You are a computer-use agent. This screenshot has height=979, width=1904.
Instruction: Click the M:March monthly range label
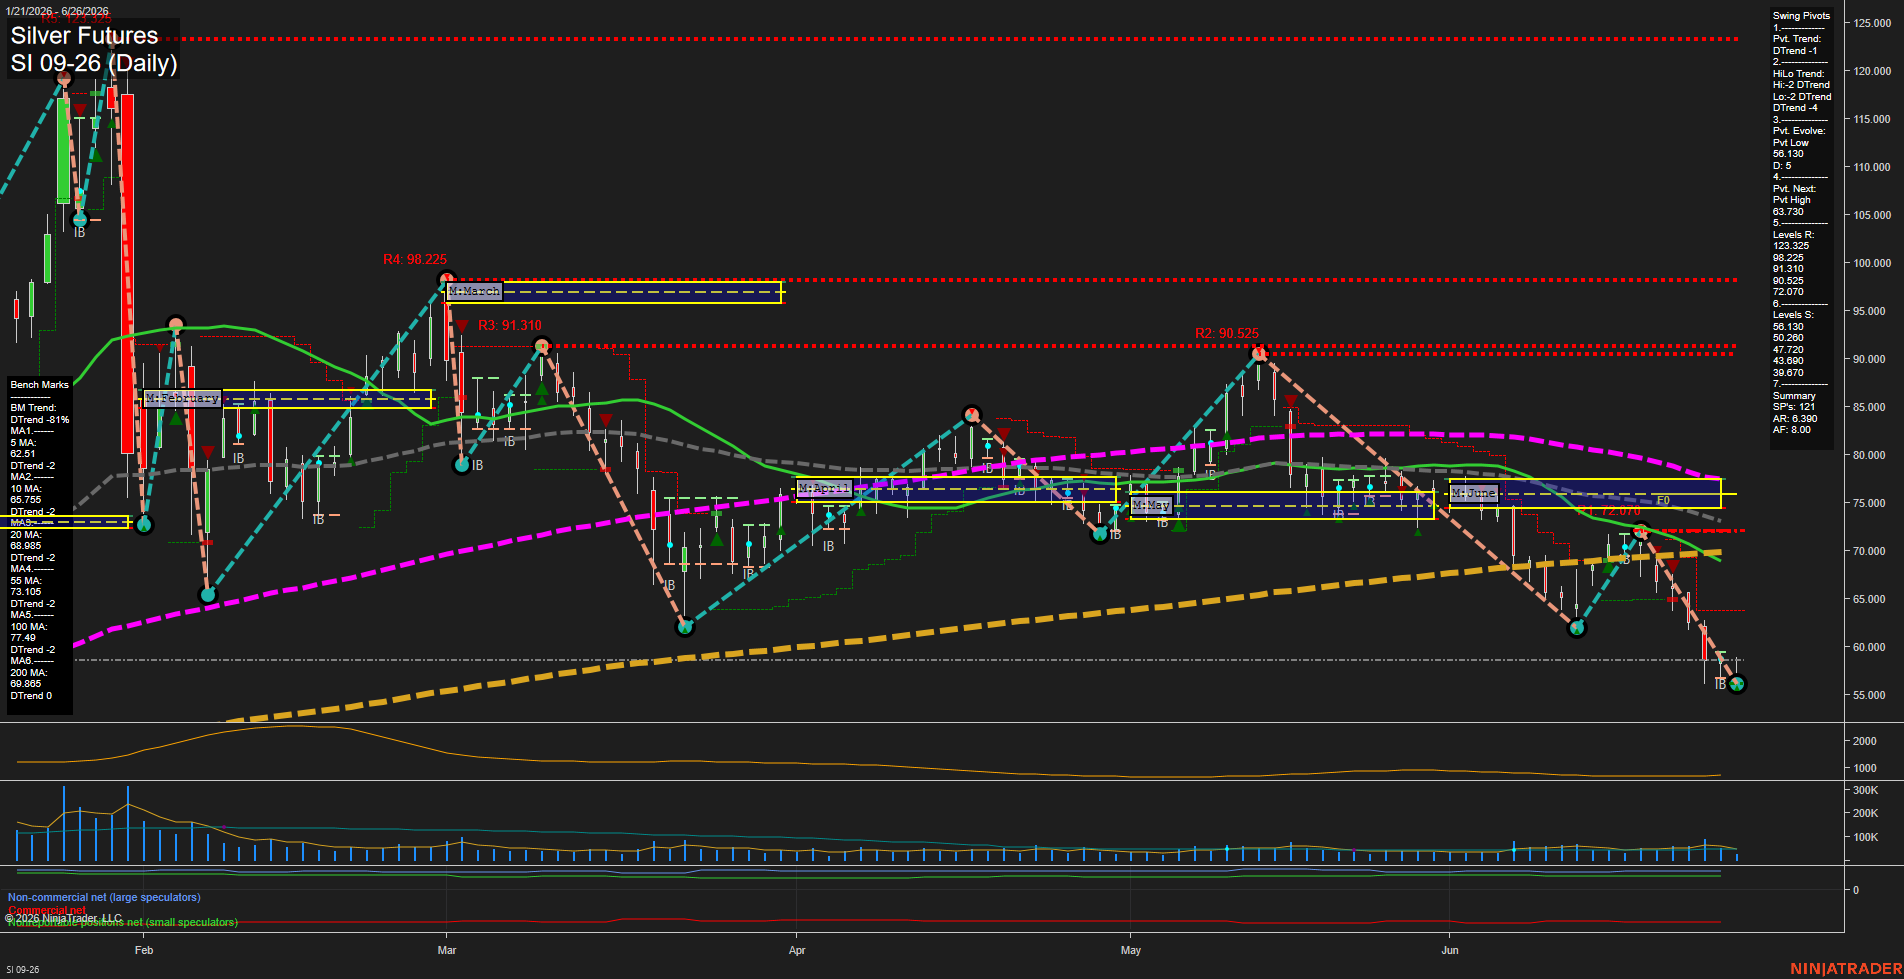tap(474, 291)
